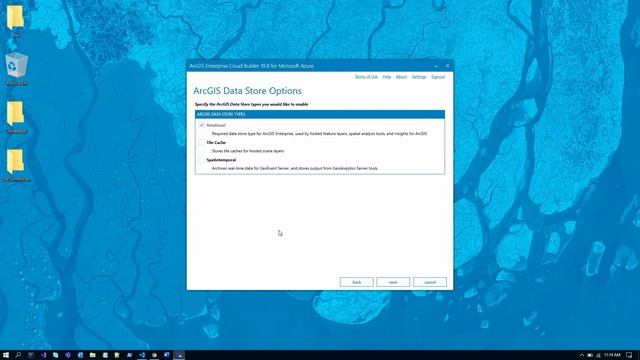Viewport: 640px width, 360px height.
Task: Close the Cloud Builder window
Action: tap(447, 66)
